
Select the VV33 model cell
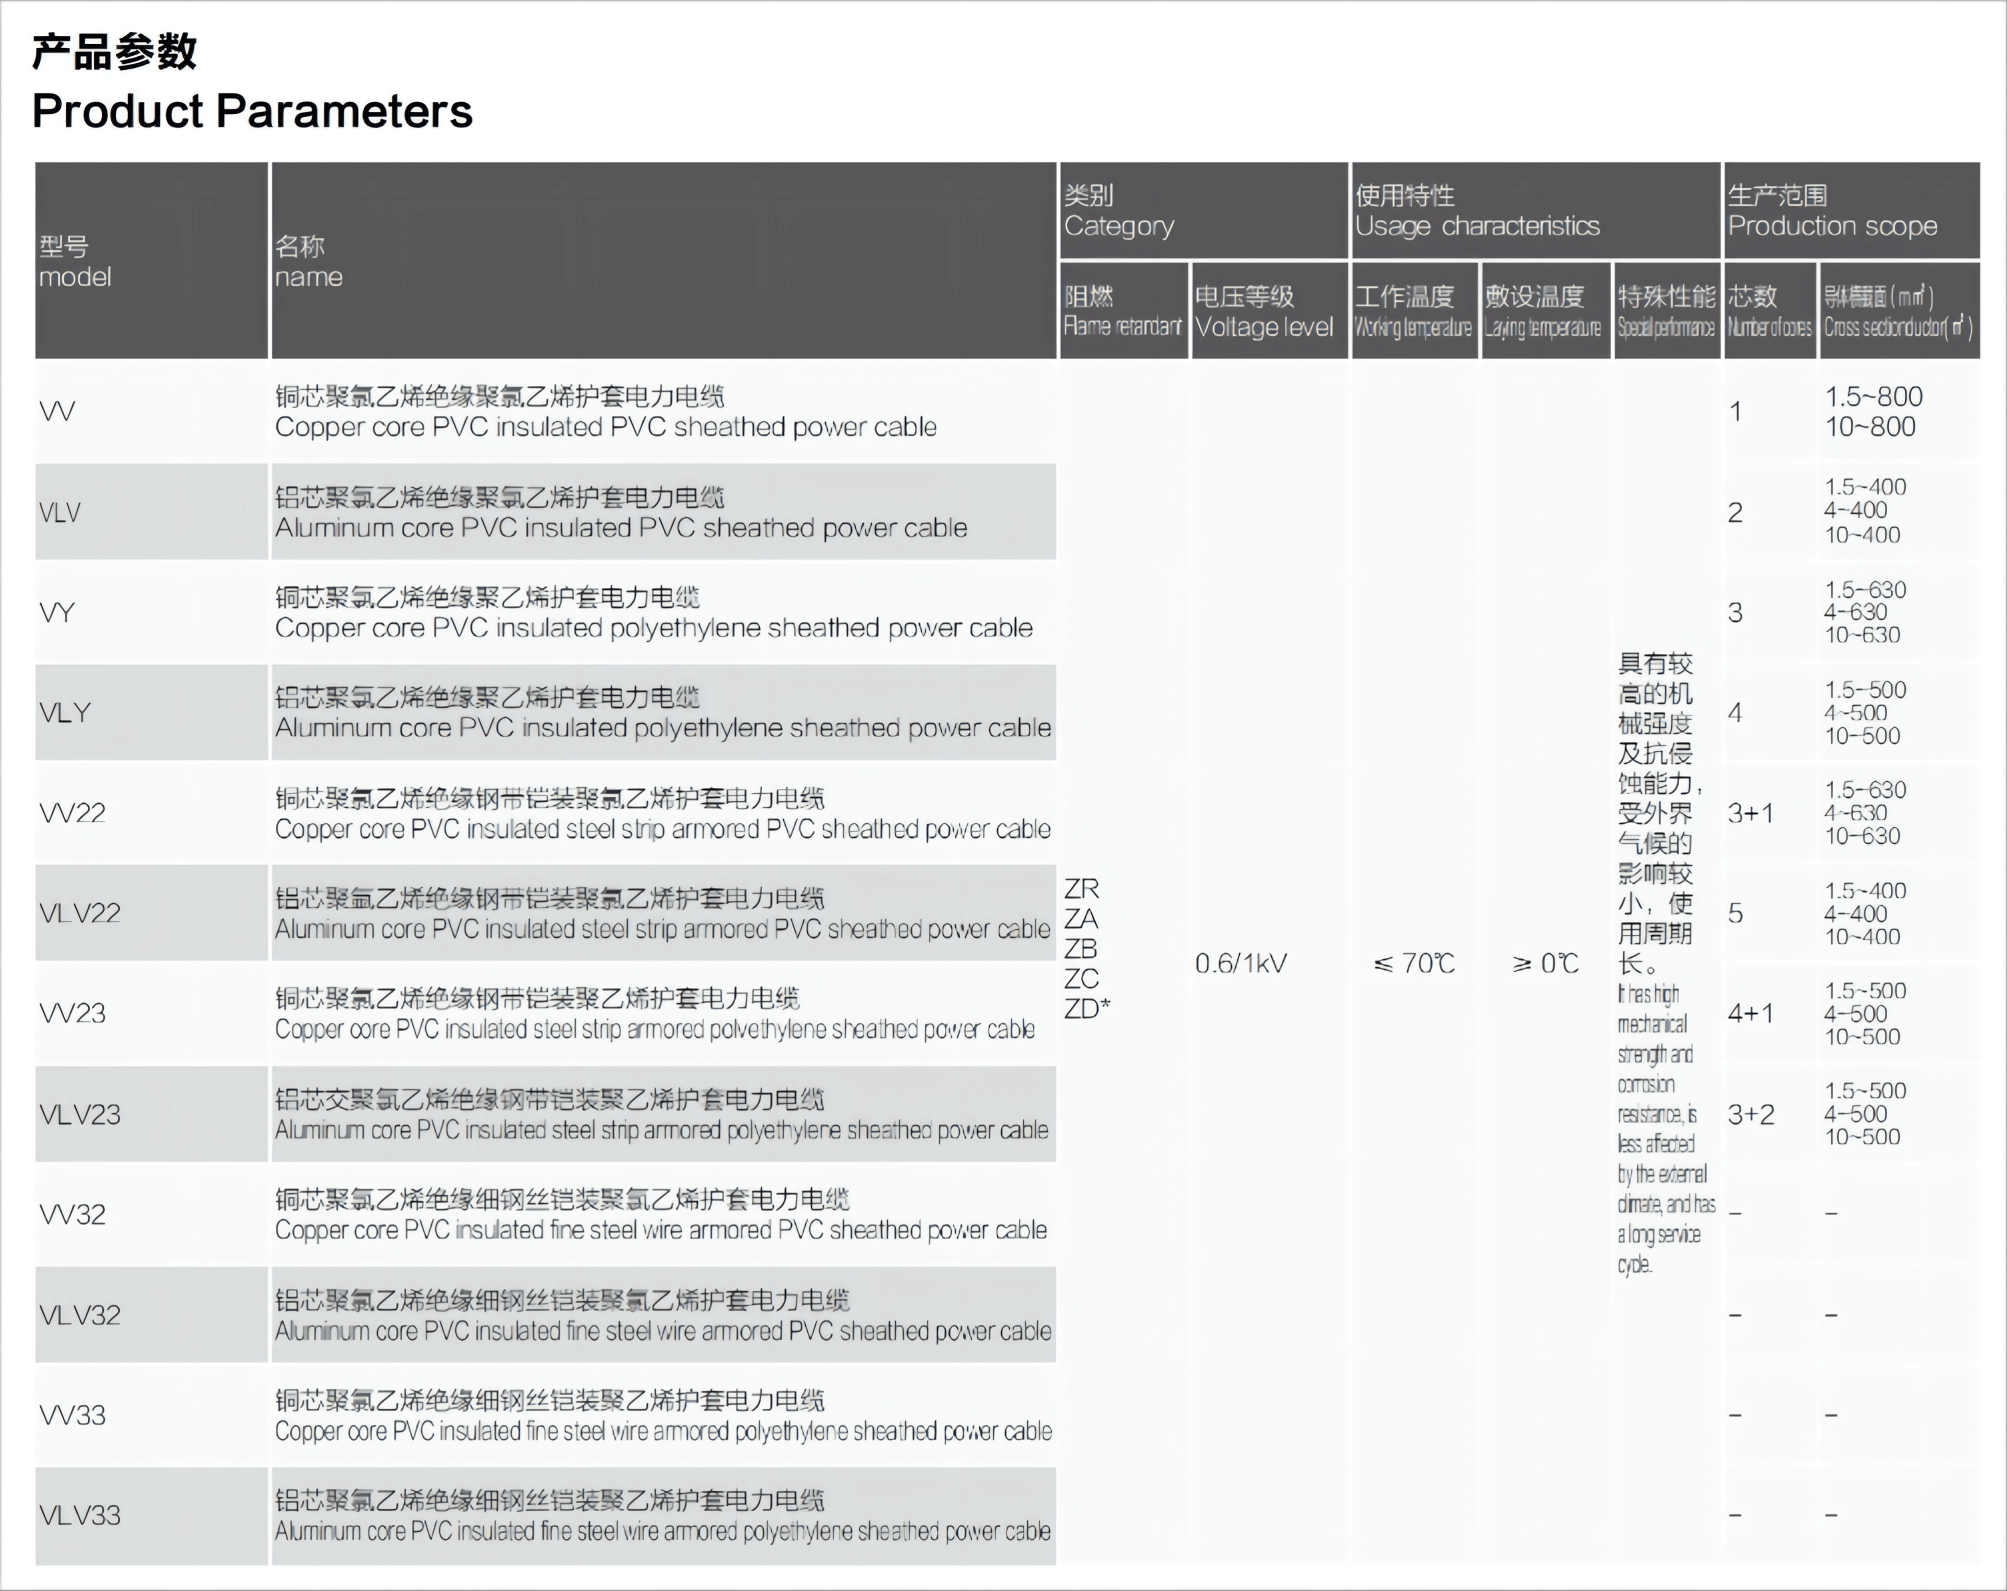tap(151, 1415)
